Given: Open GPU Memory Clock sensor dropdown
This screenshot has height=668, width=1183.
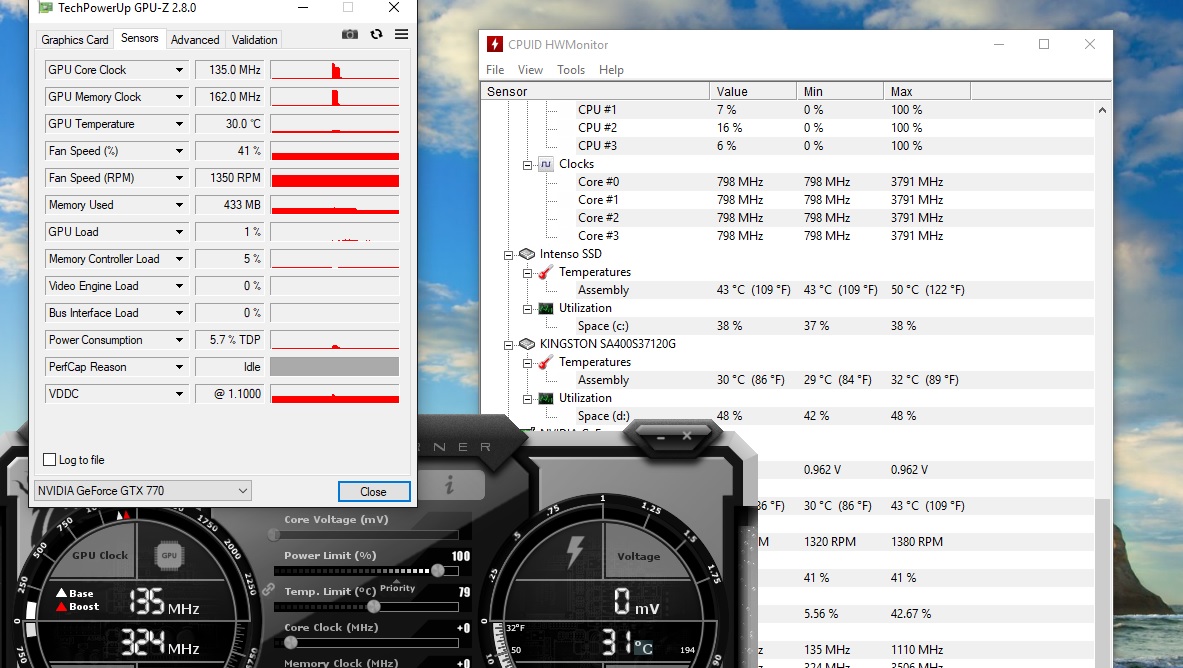Looking at the screenshot, I should click(180, 97).
